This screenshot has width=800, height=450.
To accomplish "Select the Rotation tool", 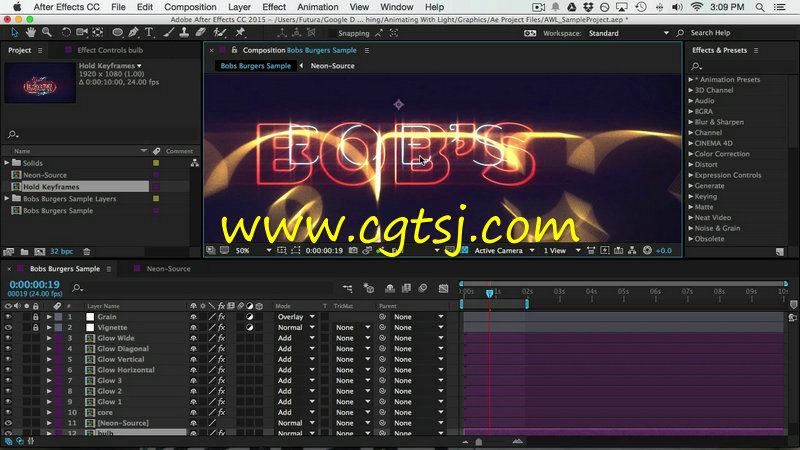I will [66, 33].
